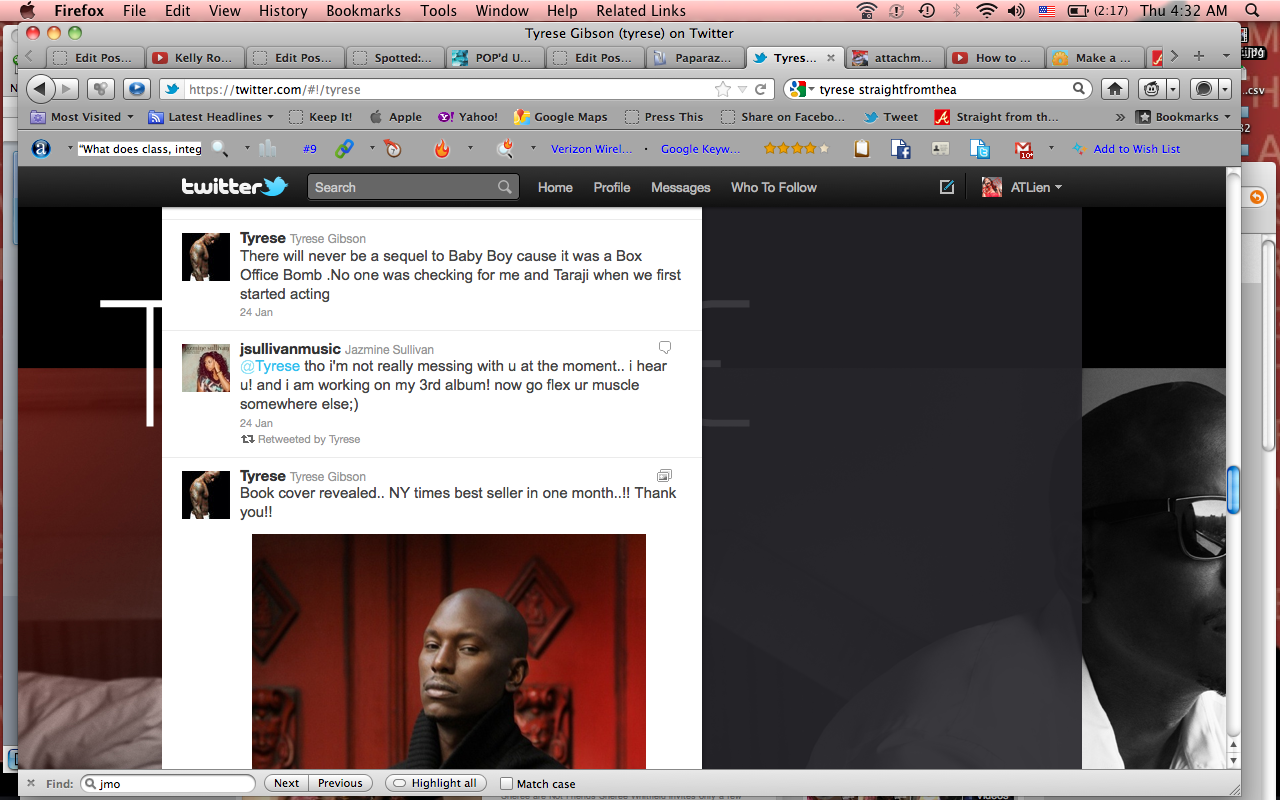
Task: Click the Next button in the find bar
Action: click(286, 783)
